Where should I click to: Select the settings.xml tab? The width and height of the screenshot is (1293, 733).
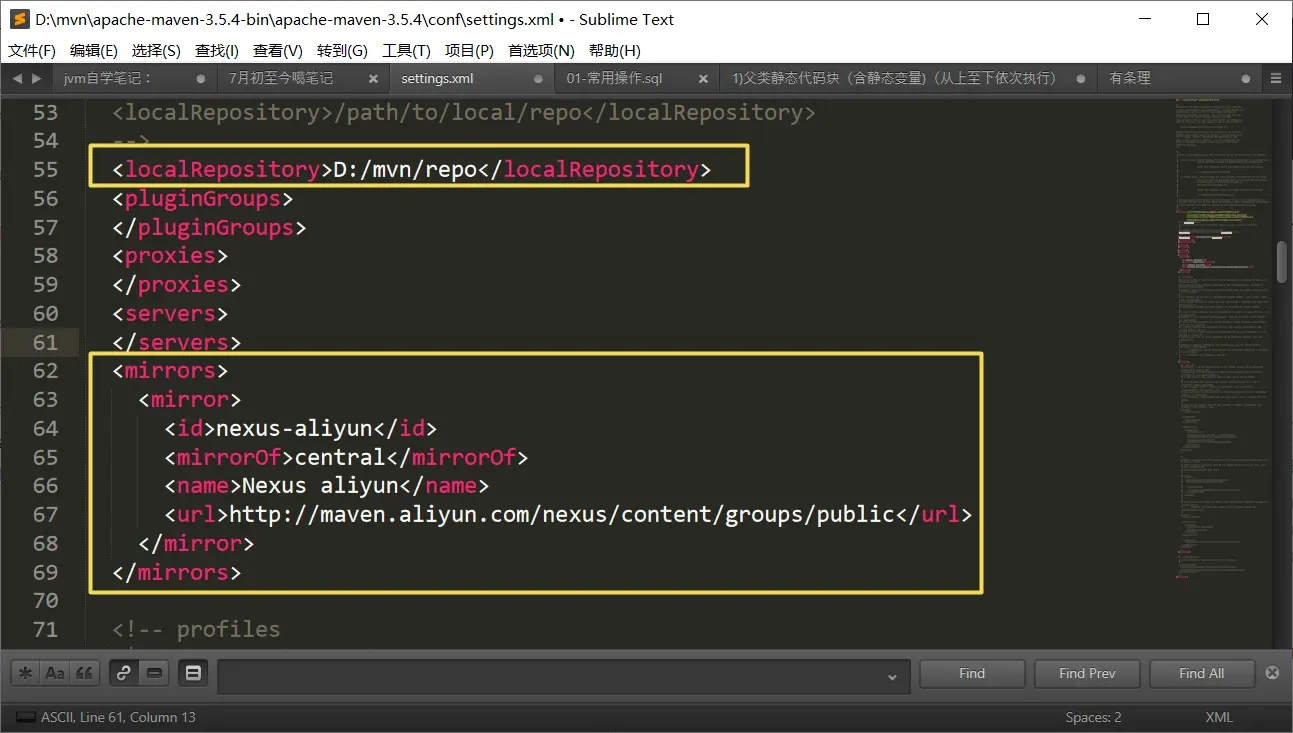pyautogui.click(x=470, y=78)
